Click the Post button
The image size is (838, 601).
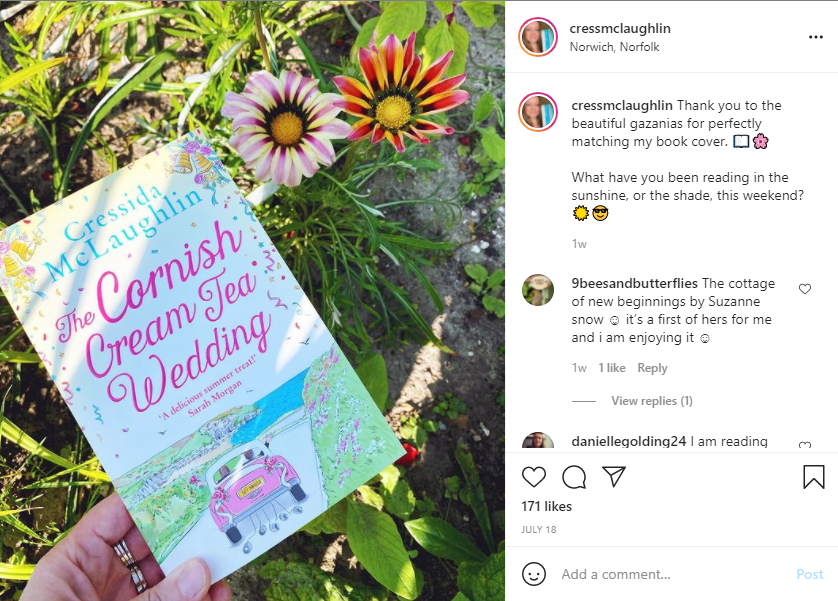[x=810, y=574]
